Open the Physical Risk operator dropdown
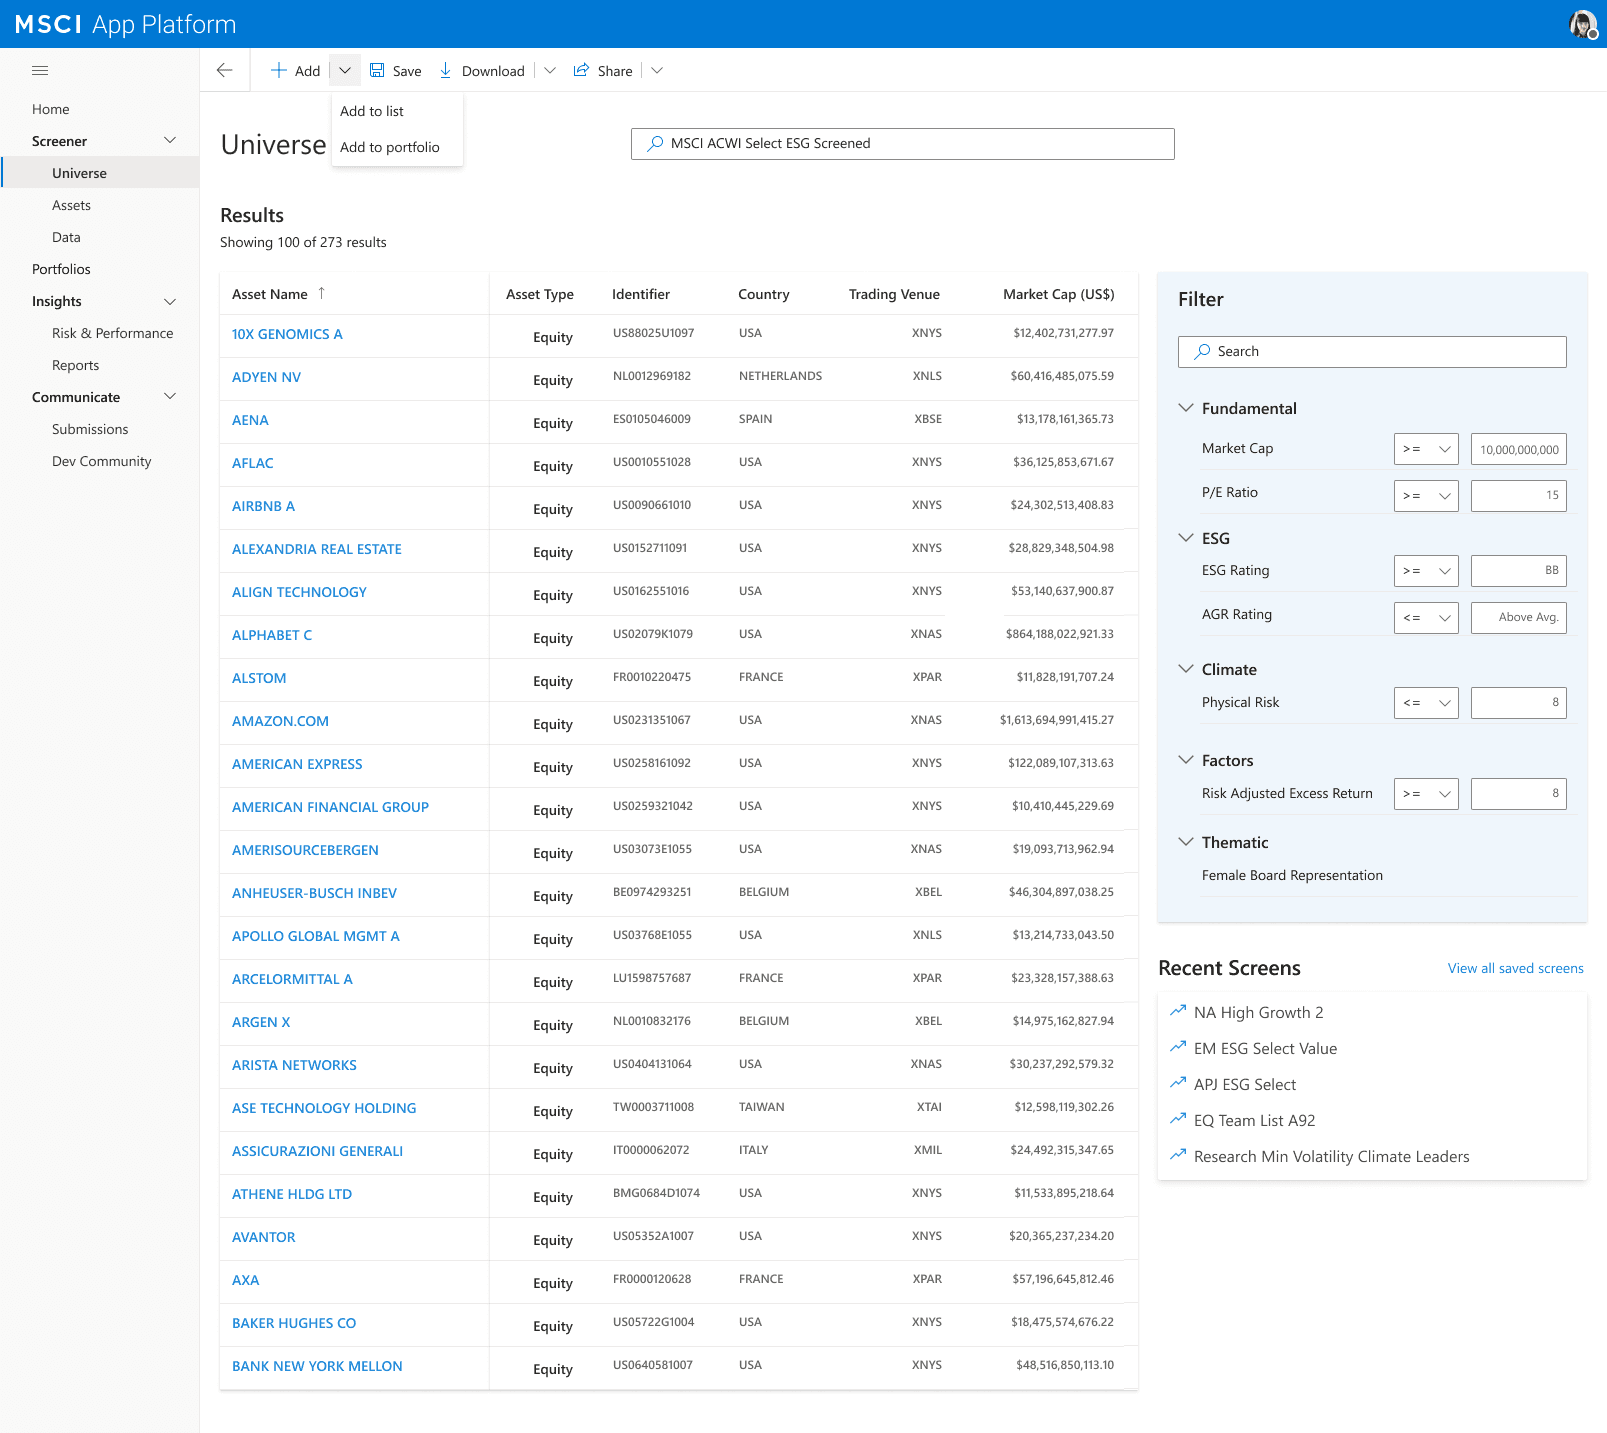This screenshot has height=1433, width=1607. point(1426,703)
